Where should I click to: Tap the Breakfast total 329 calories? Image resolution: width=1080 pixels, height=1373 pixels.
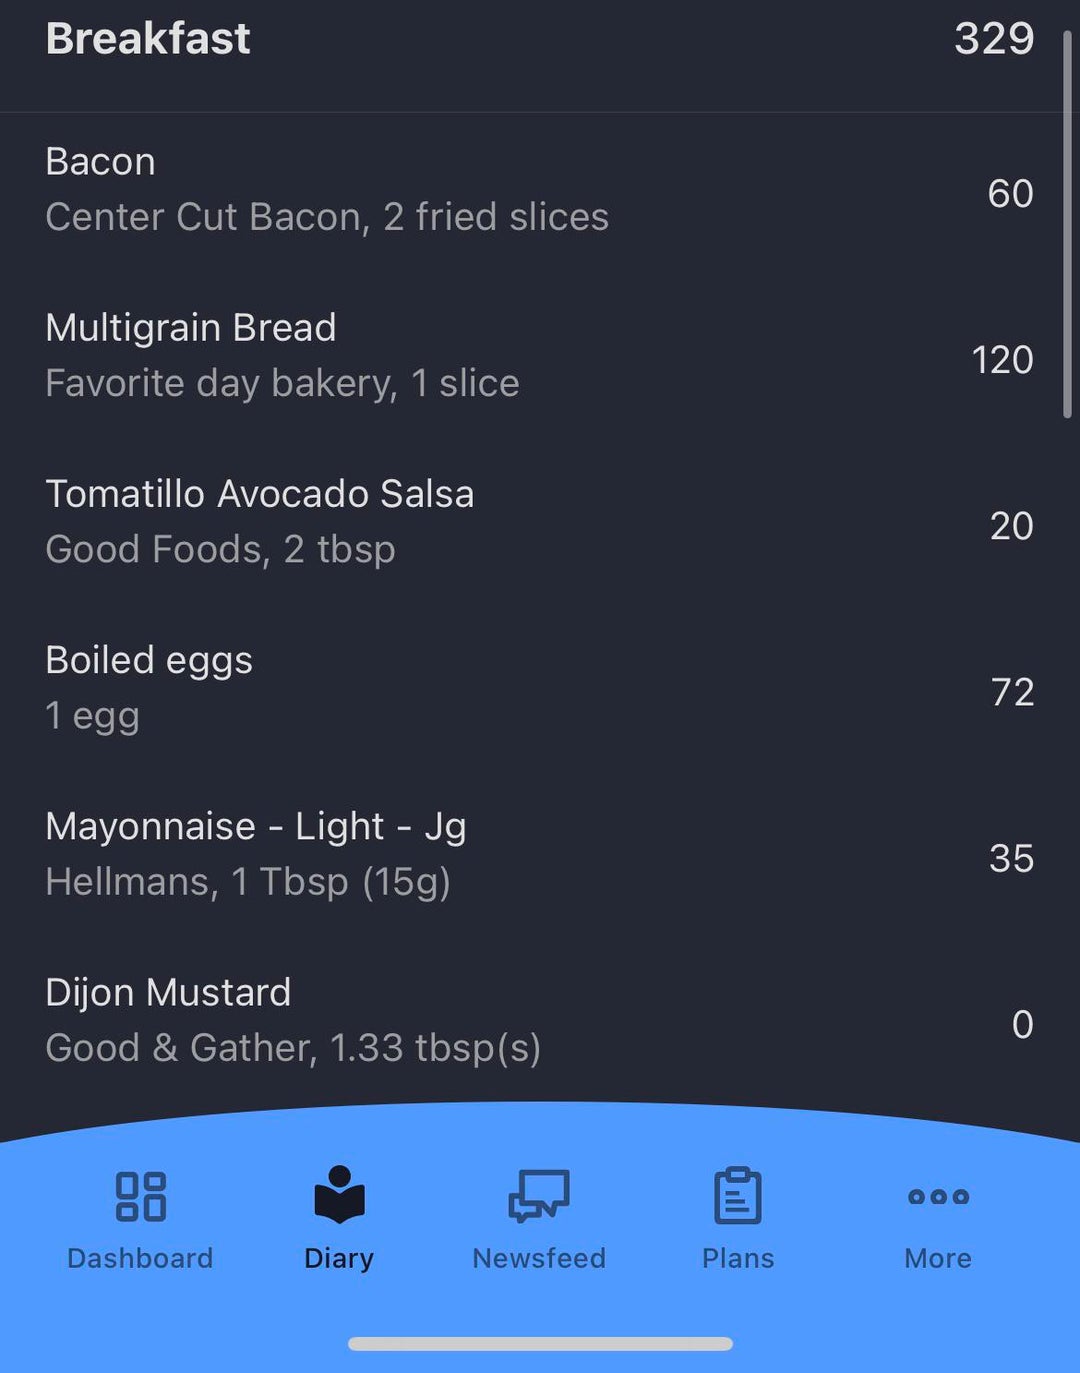pos(993,39)
